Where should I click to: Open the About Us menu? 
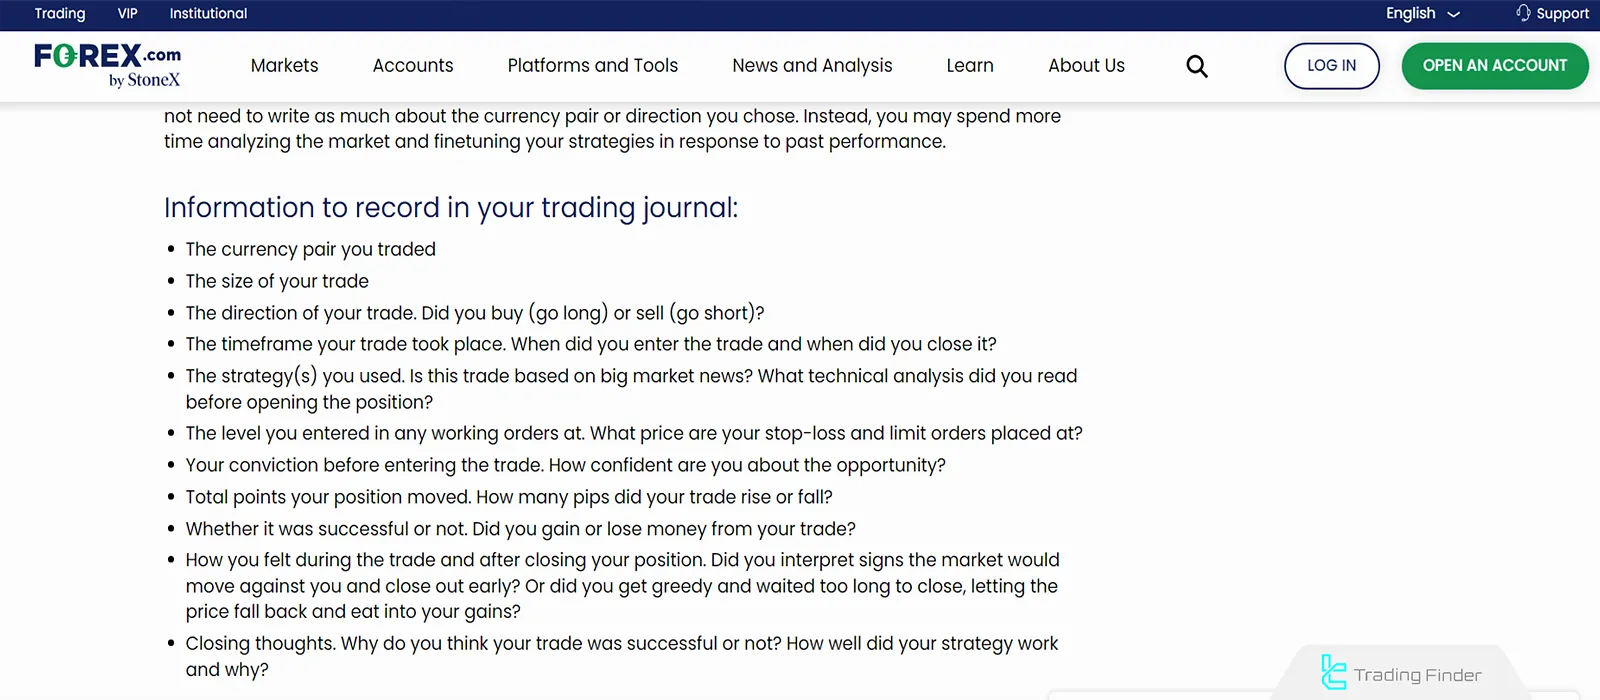click(x=1085, y=65)
